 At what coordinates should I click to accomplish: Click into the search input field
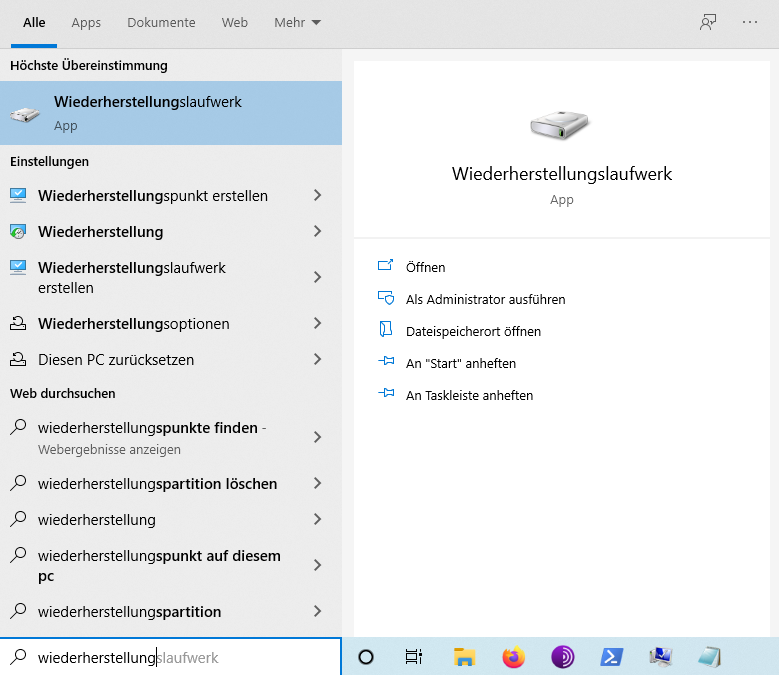point(171,657)
